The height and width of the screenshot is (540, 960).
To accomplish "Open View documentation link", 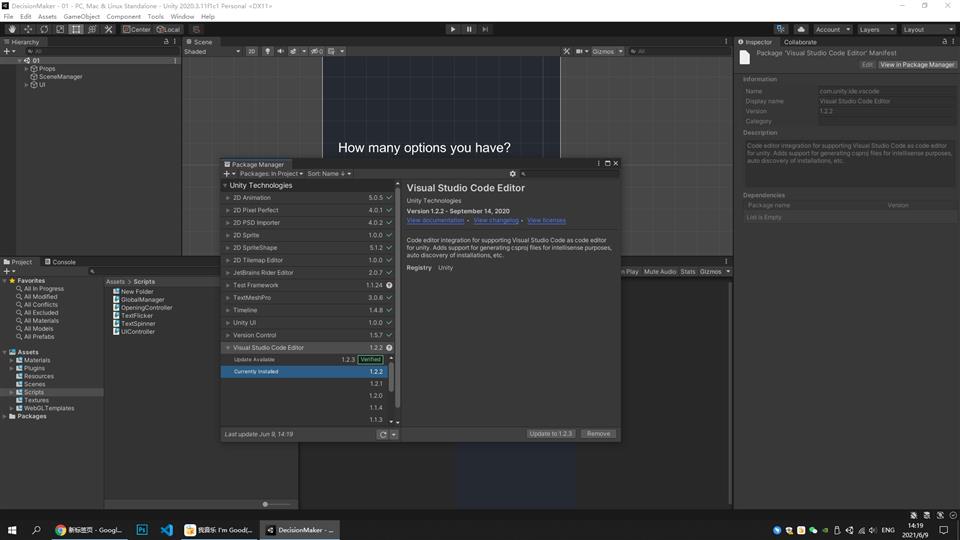I will [x=435, y=220].
